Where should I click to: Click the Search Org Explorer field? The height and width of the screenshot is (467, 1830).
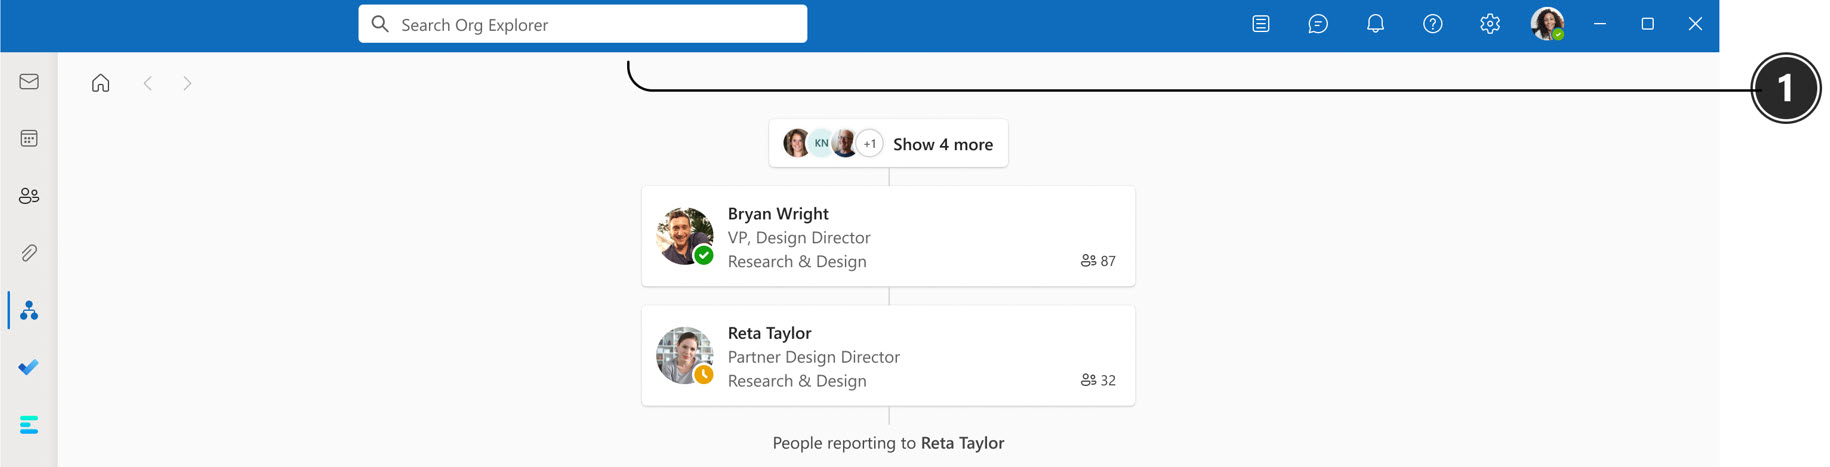(x=582, y=24)
